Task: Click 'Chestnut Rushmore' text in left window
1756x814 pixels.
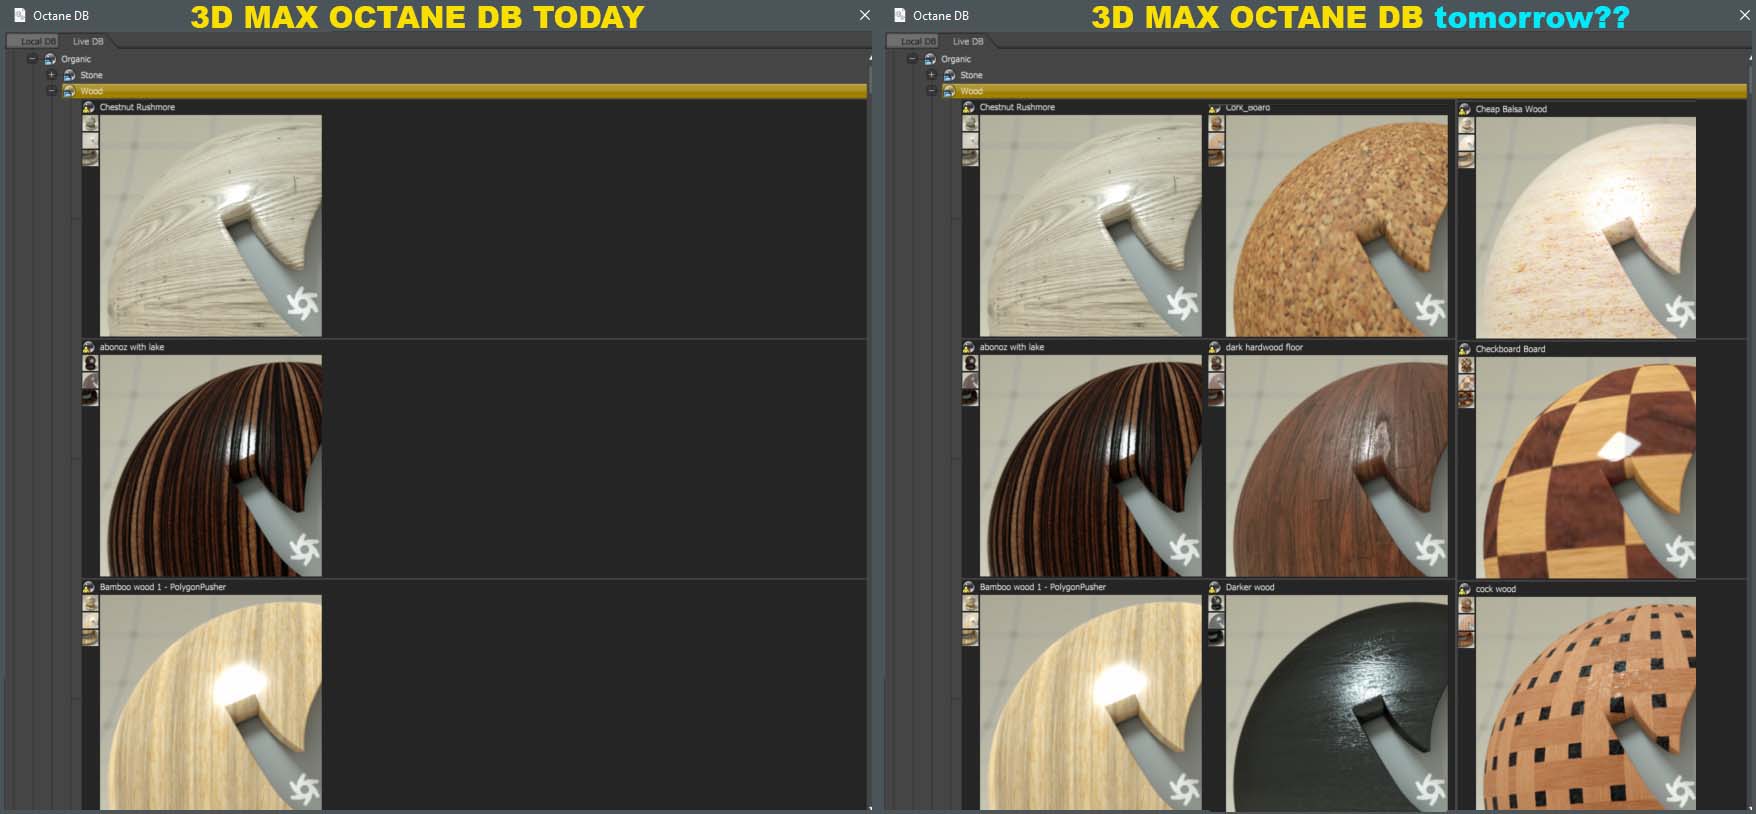Action: coord(137,107)
